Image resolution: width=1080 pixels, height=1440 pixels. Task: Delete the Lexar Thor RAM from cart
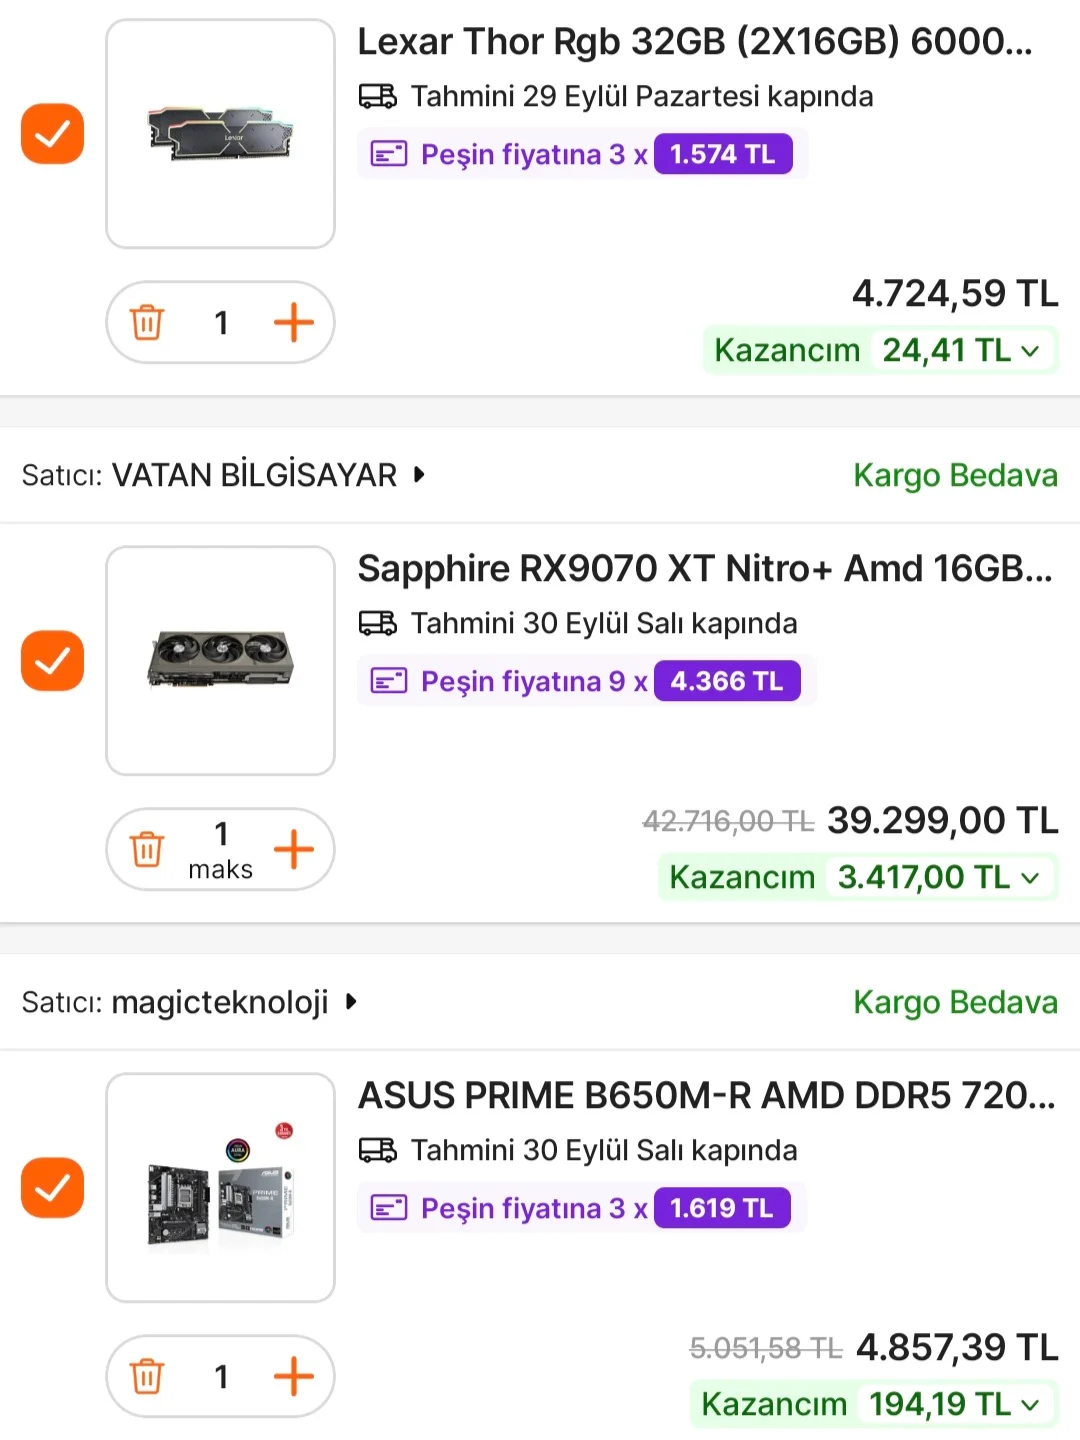coord(147,323)
